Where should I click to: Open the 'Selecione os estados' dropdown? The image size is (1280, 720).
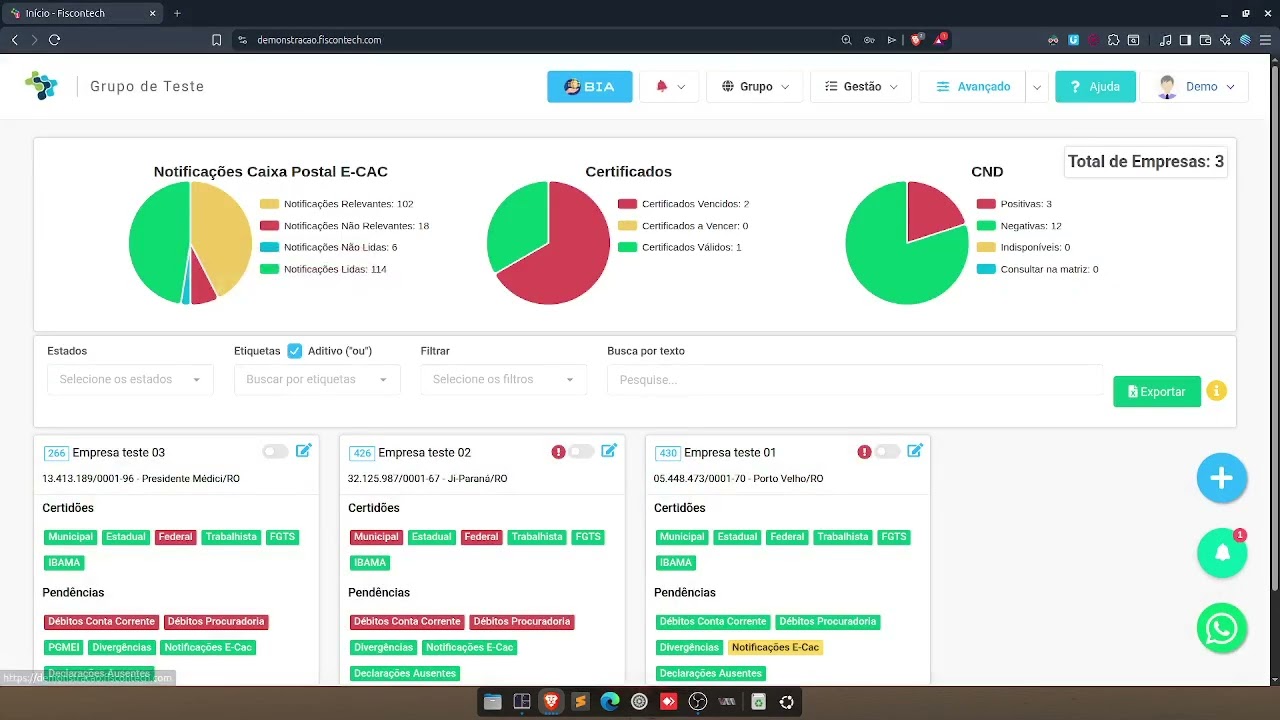130,380
